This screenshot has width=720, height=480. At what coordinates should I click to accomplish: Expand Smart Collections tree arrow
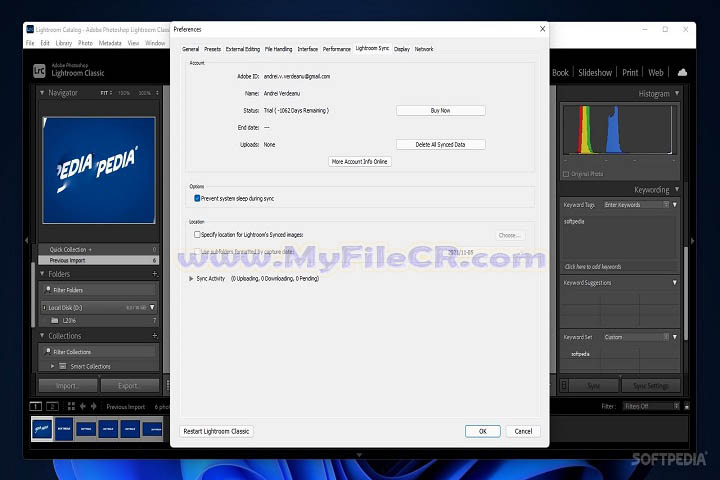tap(52, 366)
